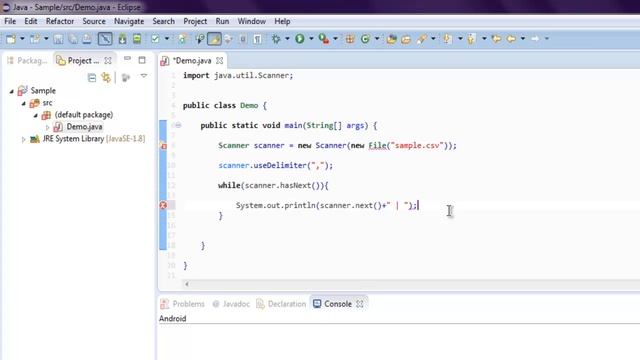Maximize the Project Explorer panel
Viewport: 640px width, 360px height.
(x=142, y=60)
